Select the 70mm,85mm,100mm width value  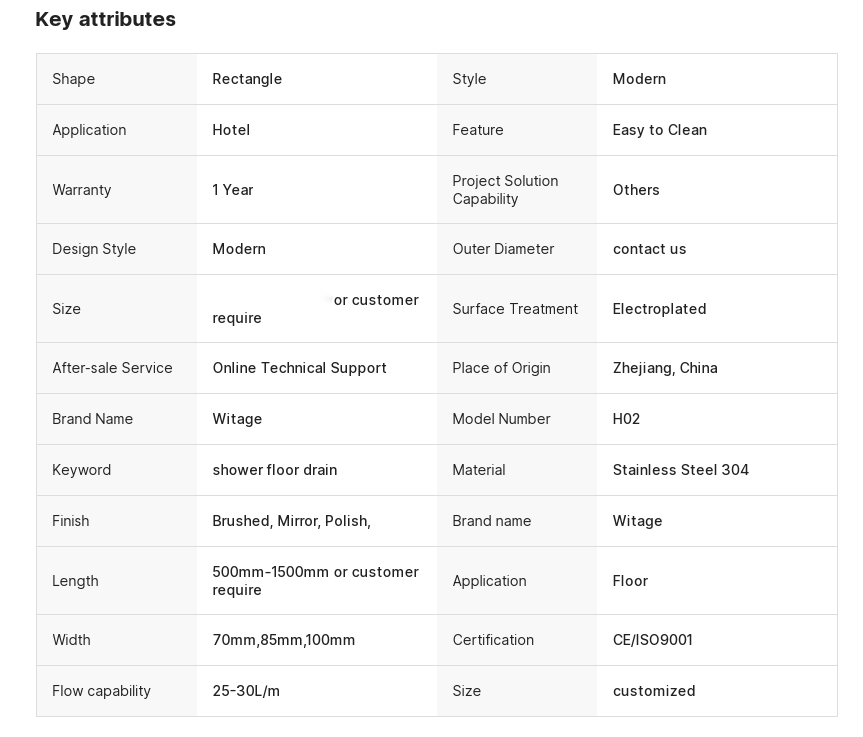tap(283, 640)
